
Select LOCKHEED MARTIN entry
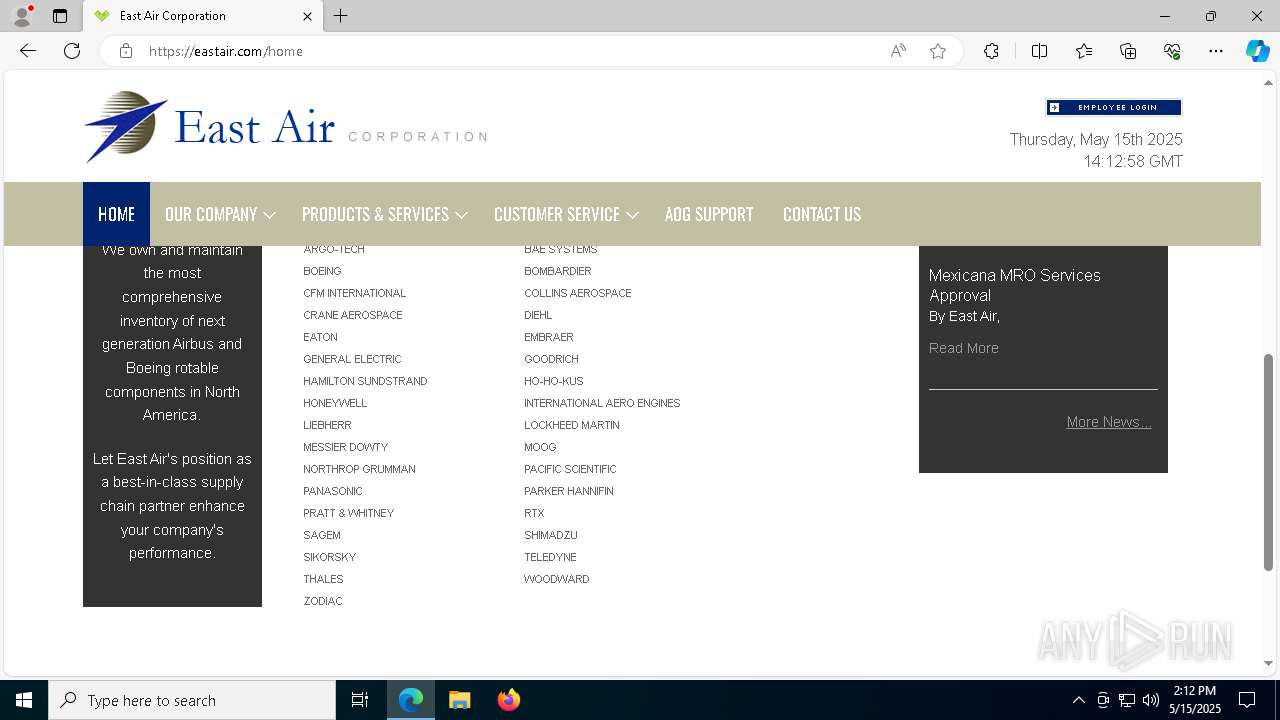click(572, 425)
